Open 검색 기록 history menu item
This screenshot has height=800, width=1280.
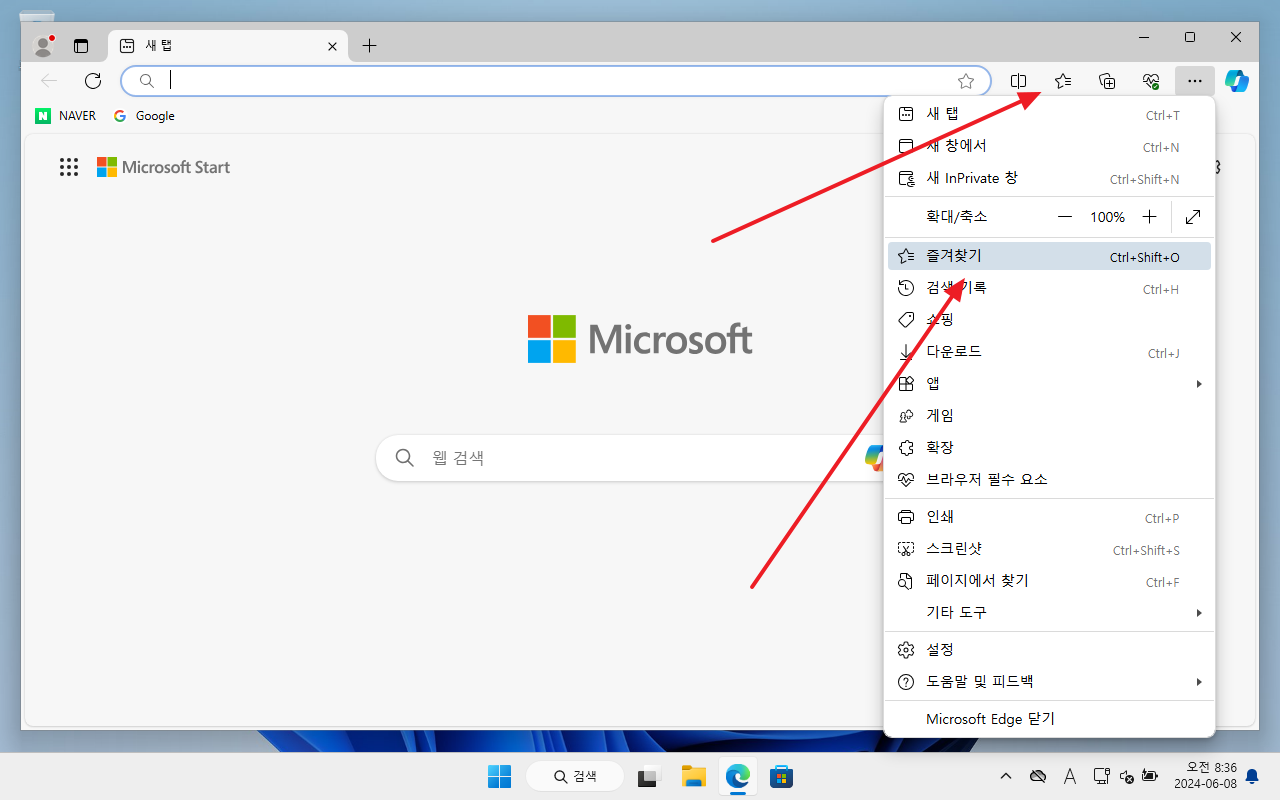(x=1049, y=289)
